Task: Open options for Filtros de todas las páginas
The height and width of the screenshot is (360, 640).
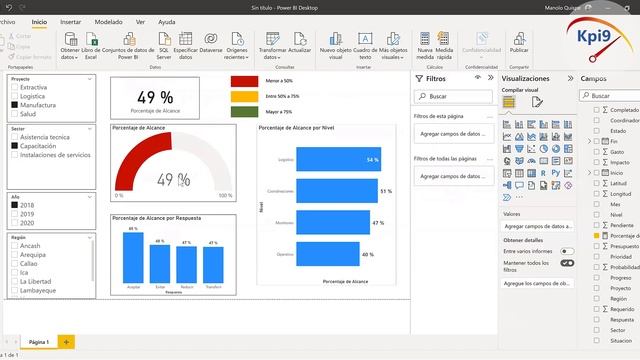Action: pos(490,159)
